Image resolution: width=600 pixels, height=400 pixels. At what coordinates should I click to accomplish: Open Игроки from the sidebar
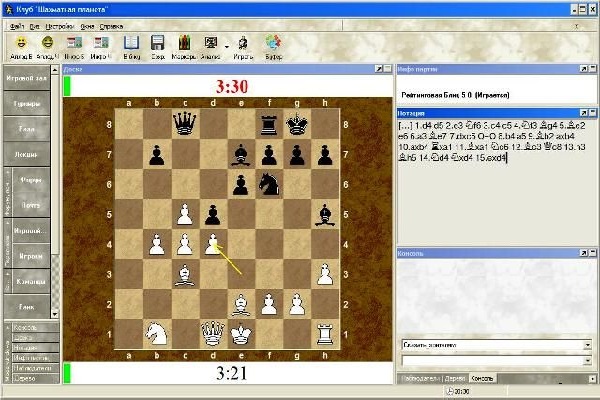click(x=31, y=256)
